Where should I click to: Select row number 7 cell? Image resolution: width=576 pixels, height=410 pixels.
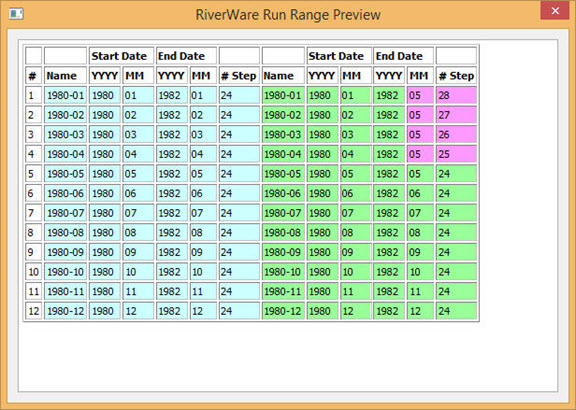33,213
